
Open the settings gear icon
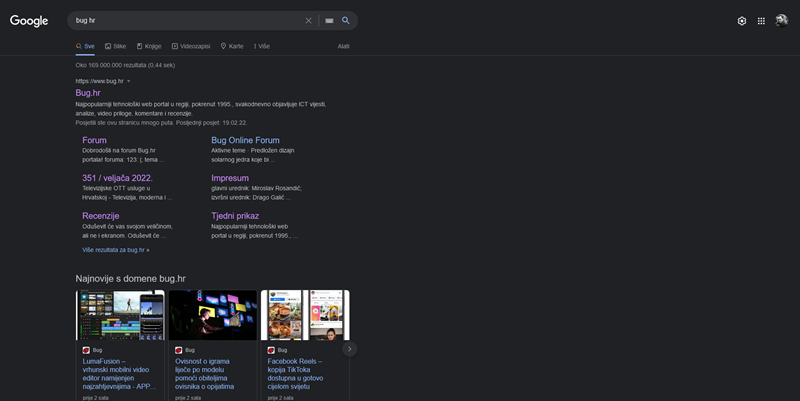742,21
